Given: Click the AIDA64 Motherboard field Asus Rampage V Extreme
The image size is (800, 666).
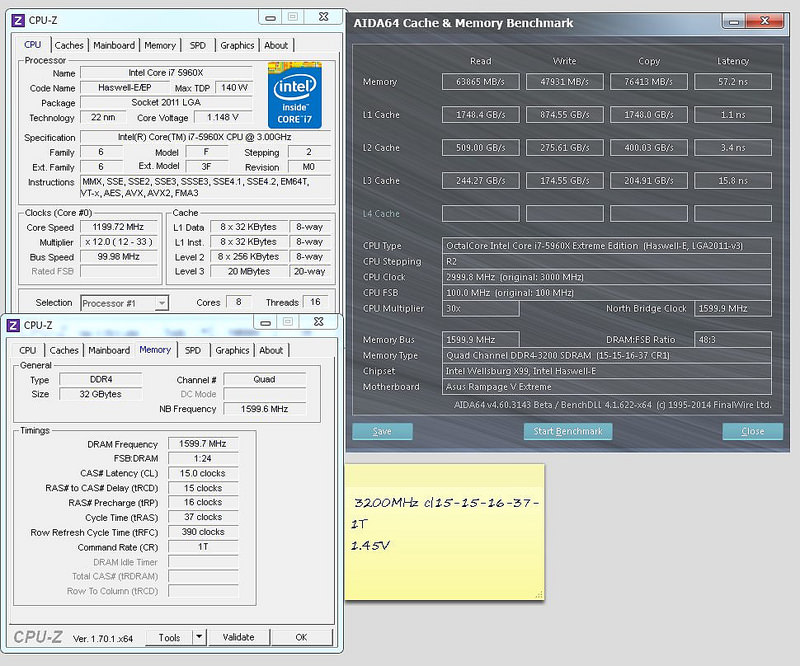Looking at the screenshot, I should point(607,387).
